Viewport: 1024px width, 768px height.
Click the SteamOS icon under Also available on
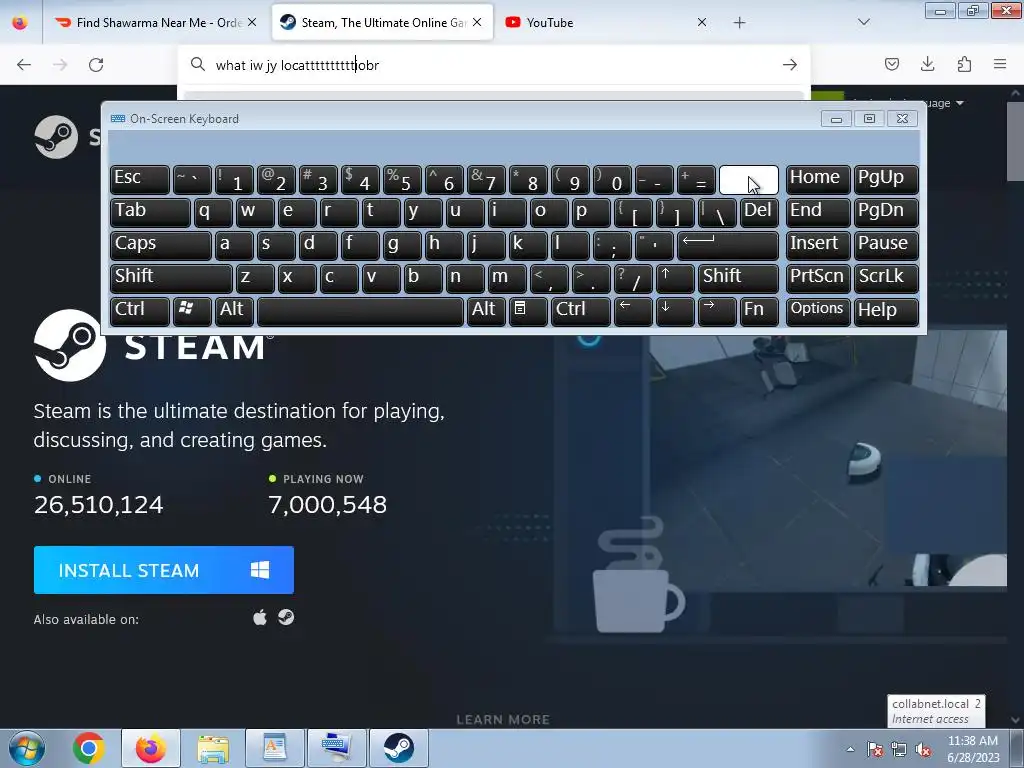click(x=286, y=617)
